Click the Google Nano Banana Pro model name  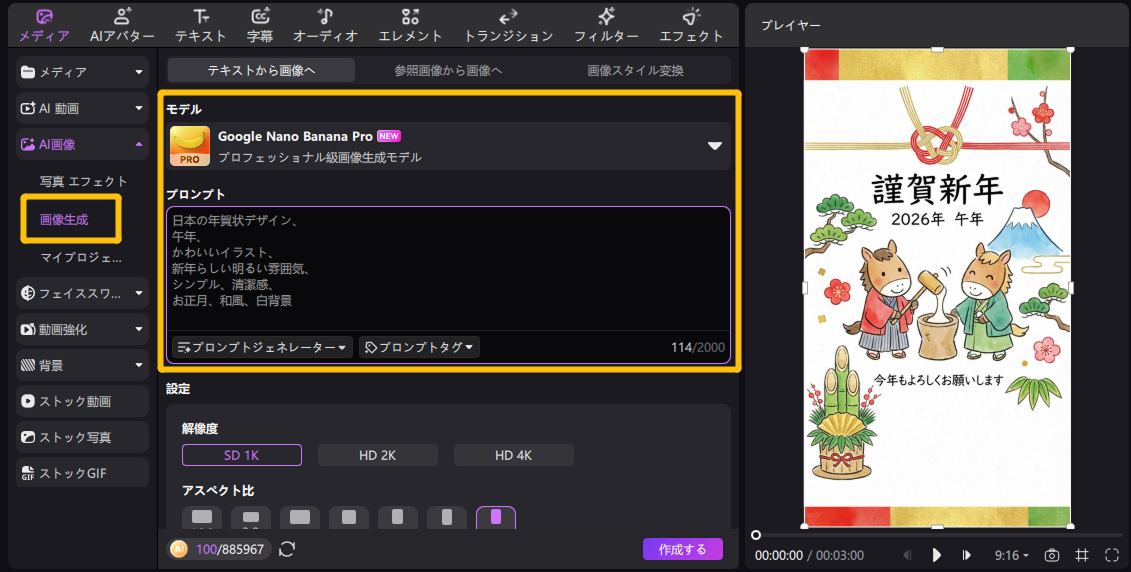295,136
